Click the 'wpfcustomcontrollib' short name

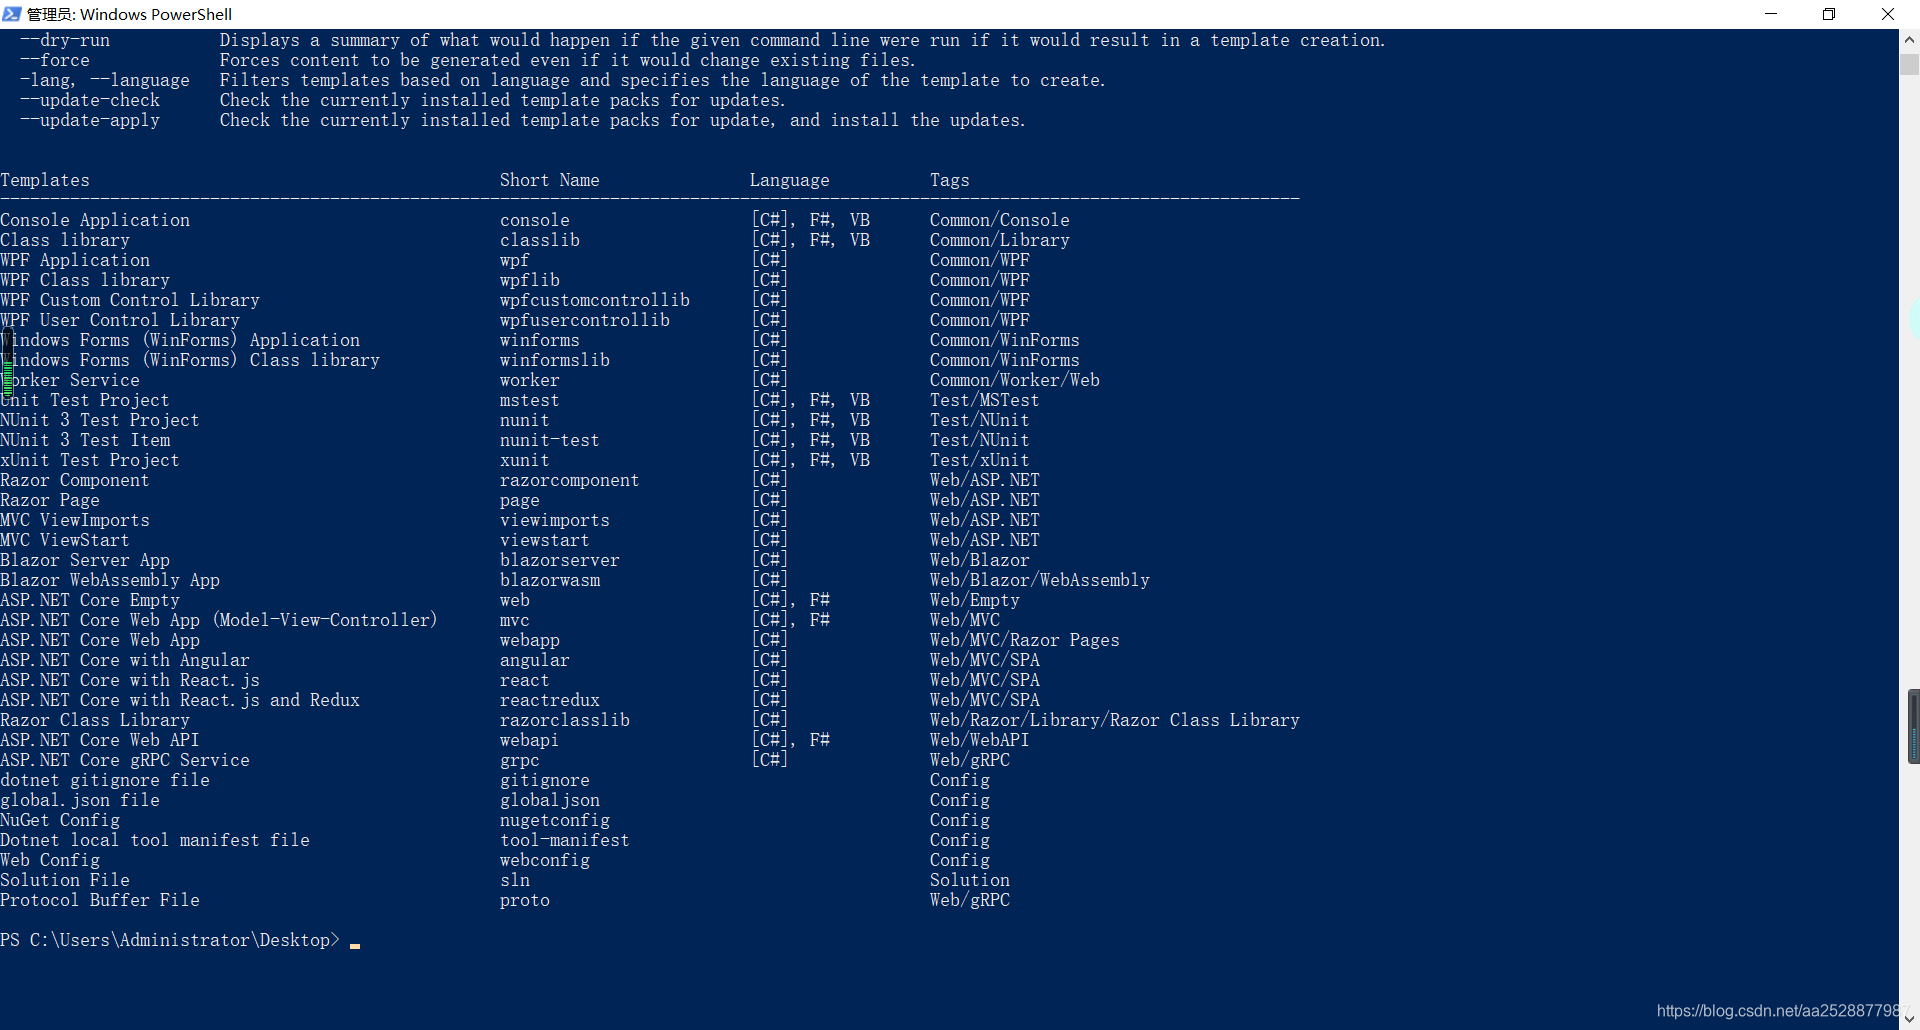pyautogui.click(x=595, y=300)
